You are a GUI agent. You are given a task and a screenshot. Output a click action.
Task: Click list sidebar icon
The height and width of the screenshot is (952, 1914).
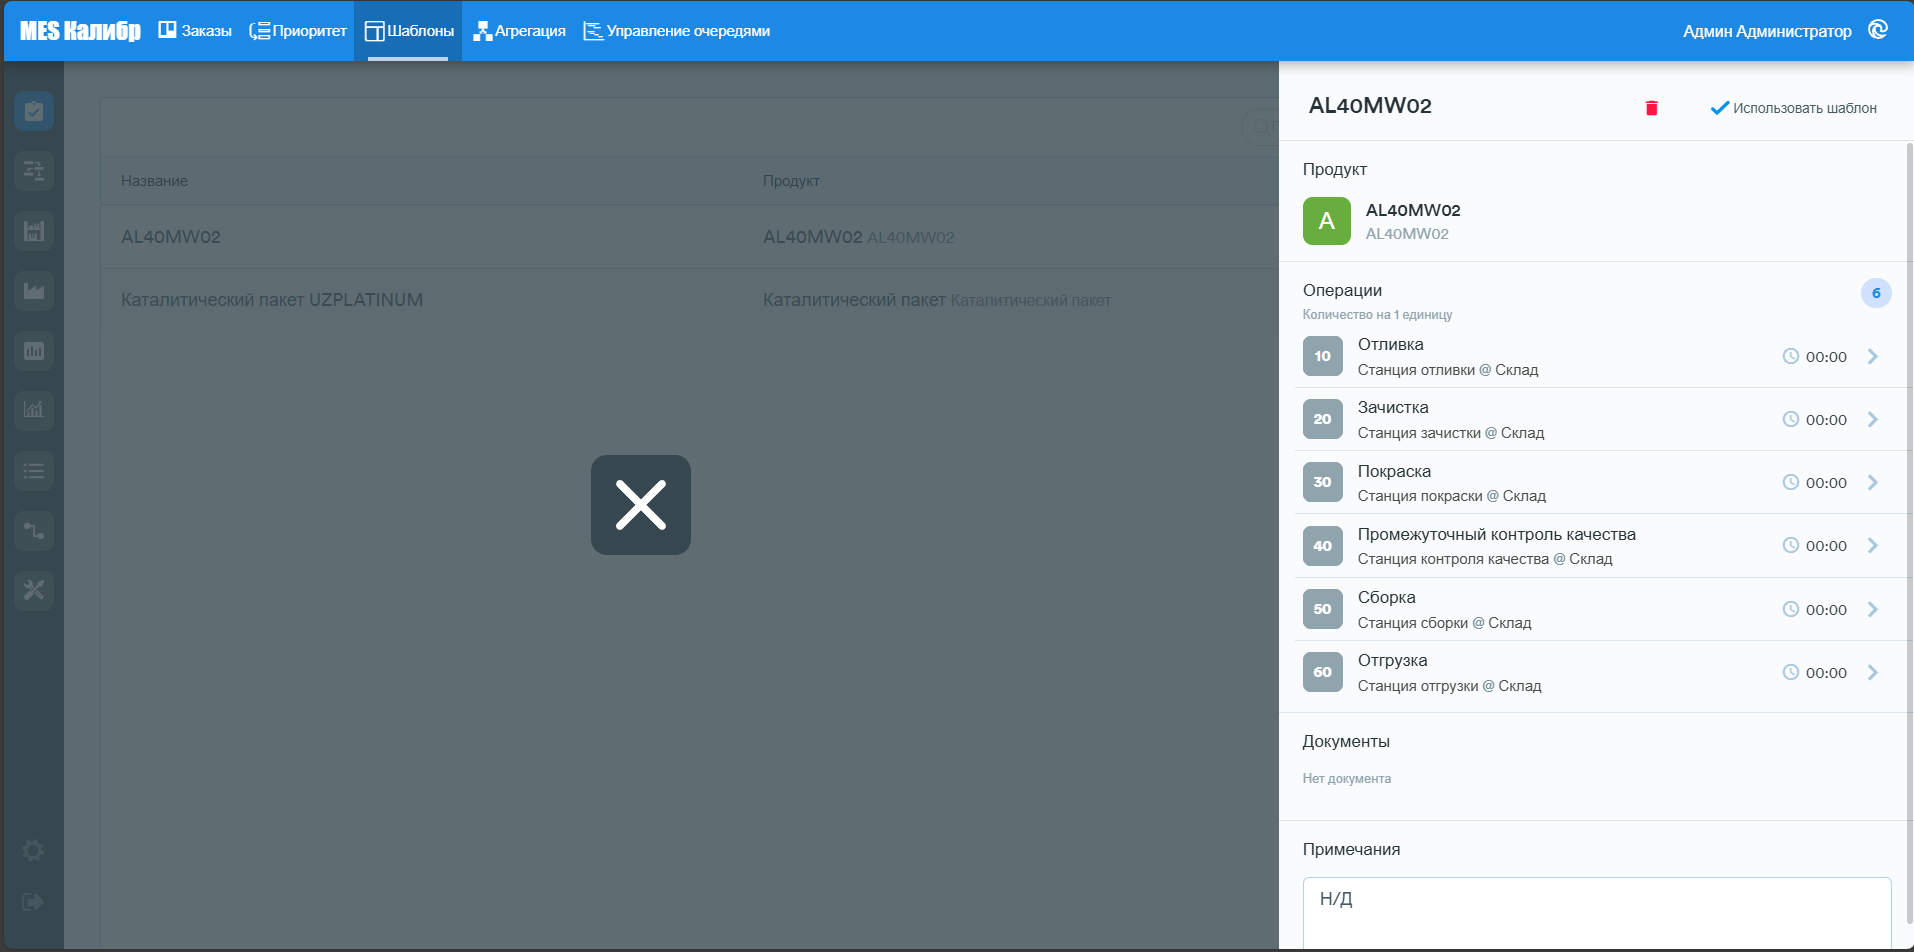coord(34,470)
